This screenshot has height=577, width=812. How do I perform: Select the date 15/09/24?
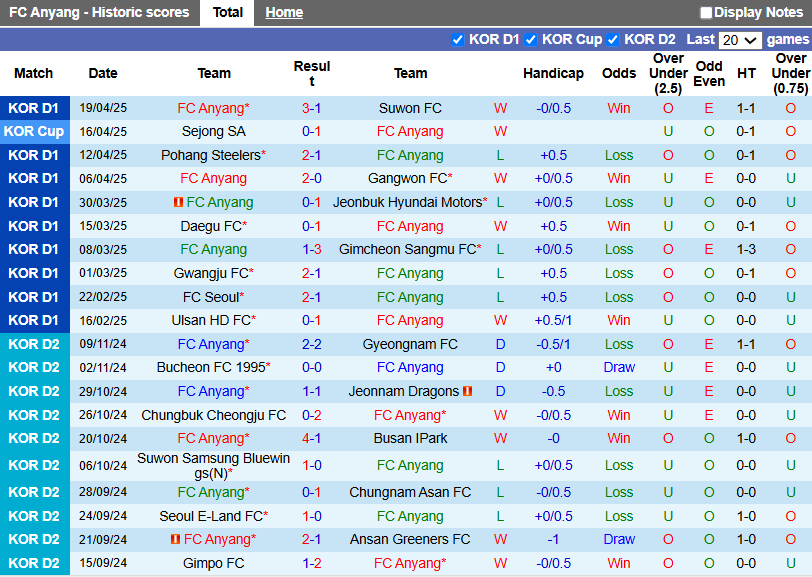(x=103, y=564)
